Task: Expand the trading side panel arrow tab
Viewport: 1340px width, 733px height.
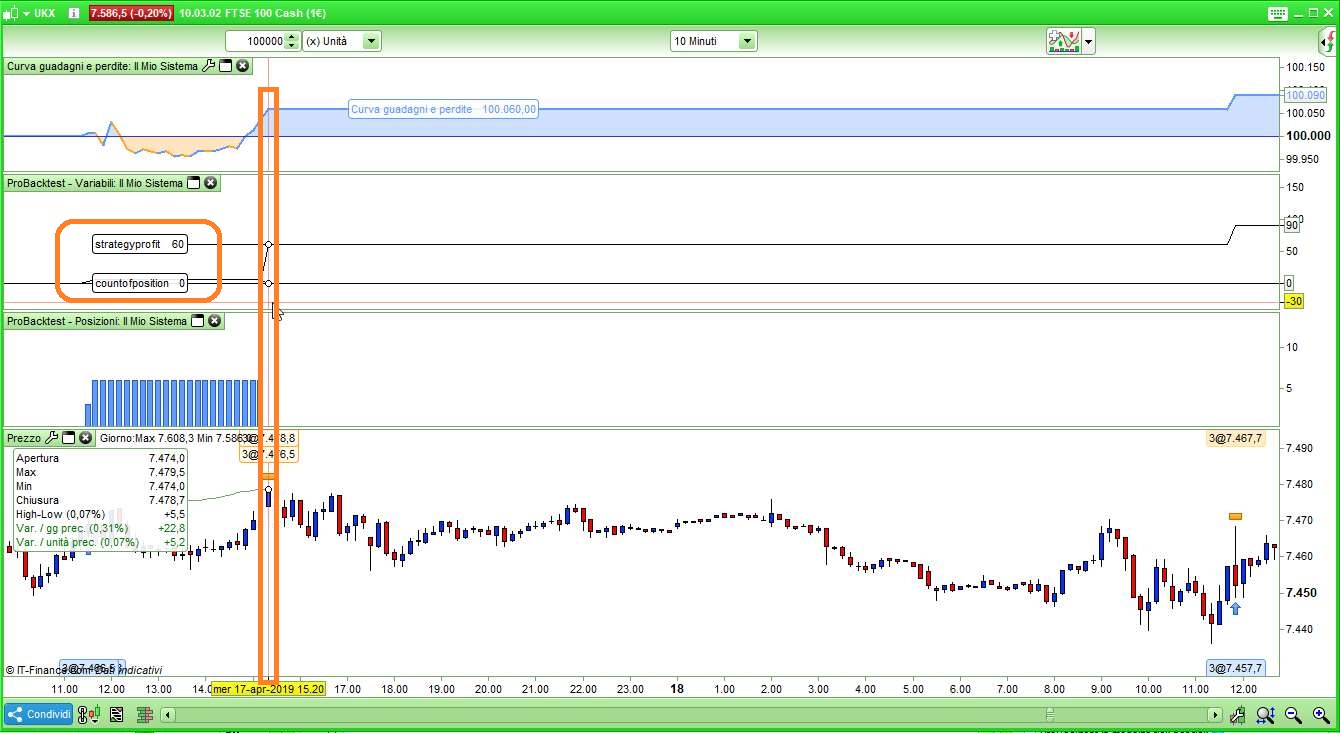Action: (1328, 41)
